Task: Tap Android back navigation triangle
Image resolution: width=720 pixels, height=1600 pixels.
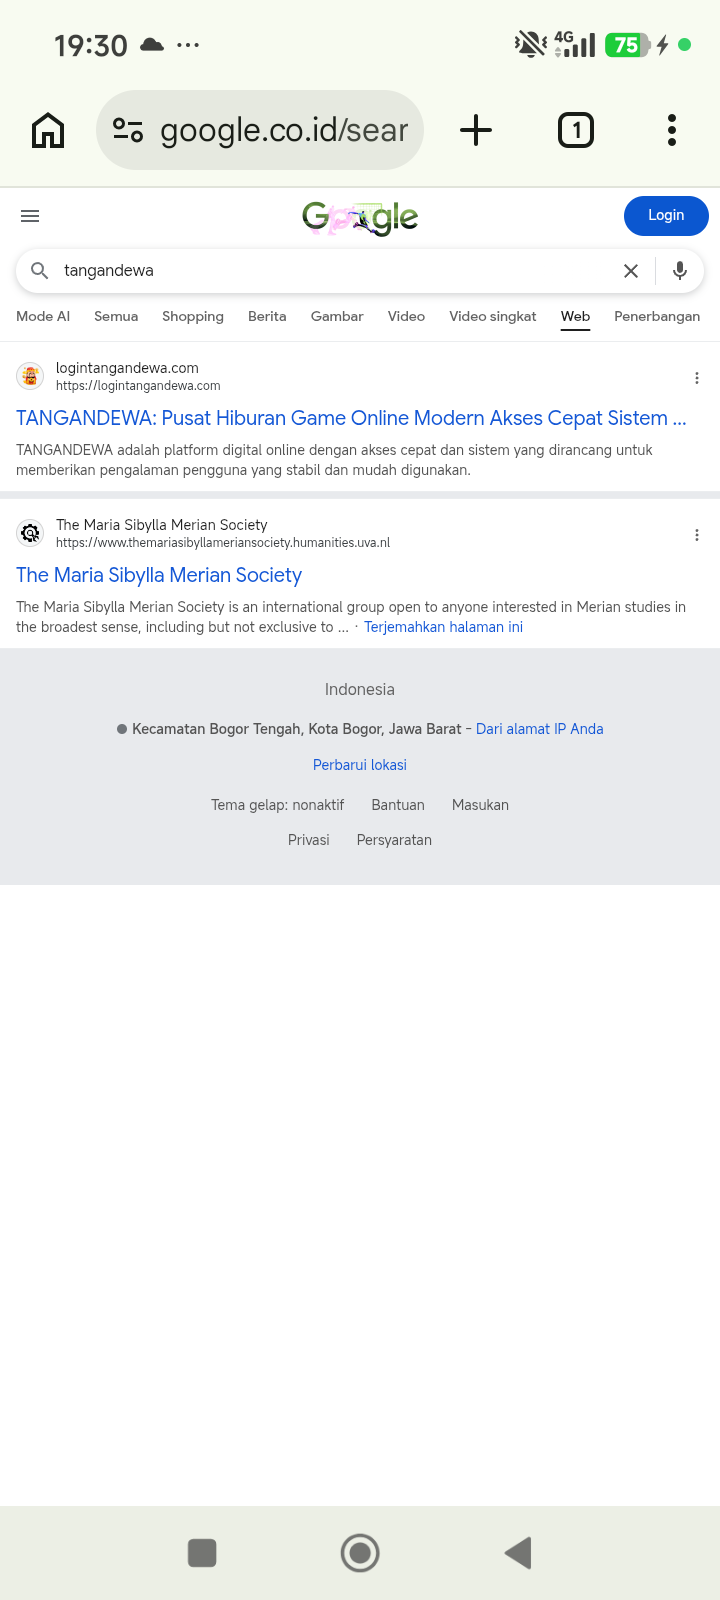Action: 518,1553
